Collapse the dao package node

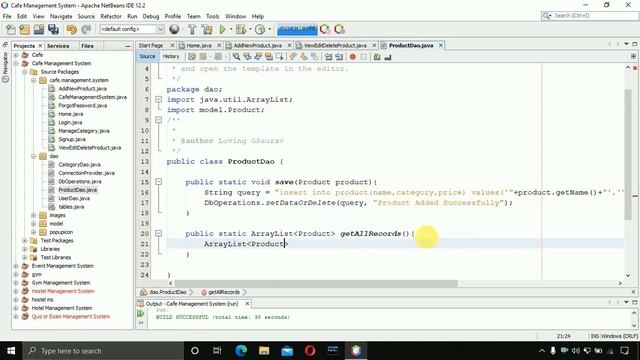click(x=34, y=156)
